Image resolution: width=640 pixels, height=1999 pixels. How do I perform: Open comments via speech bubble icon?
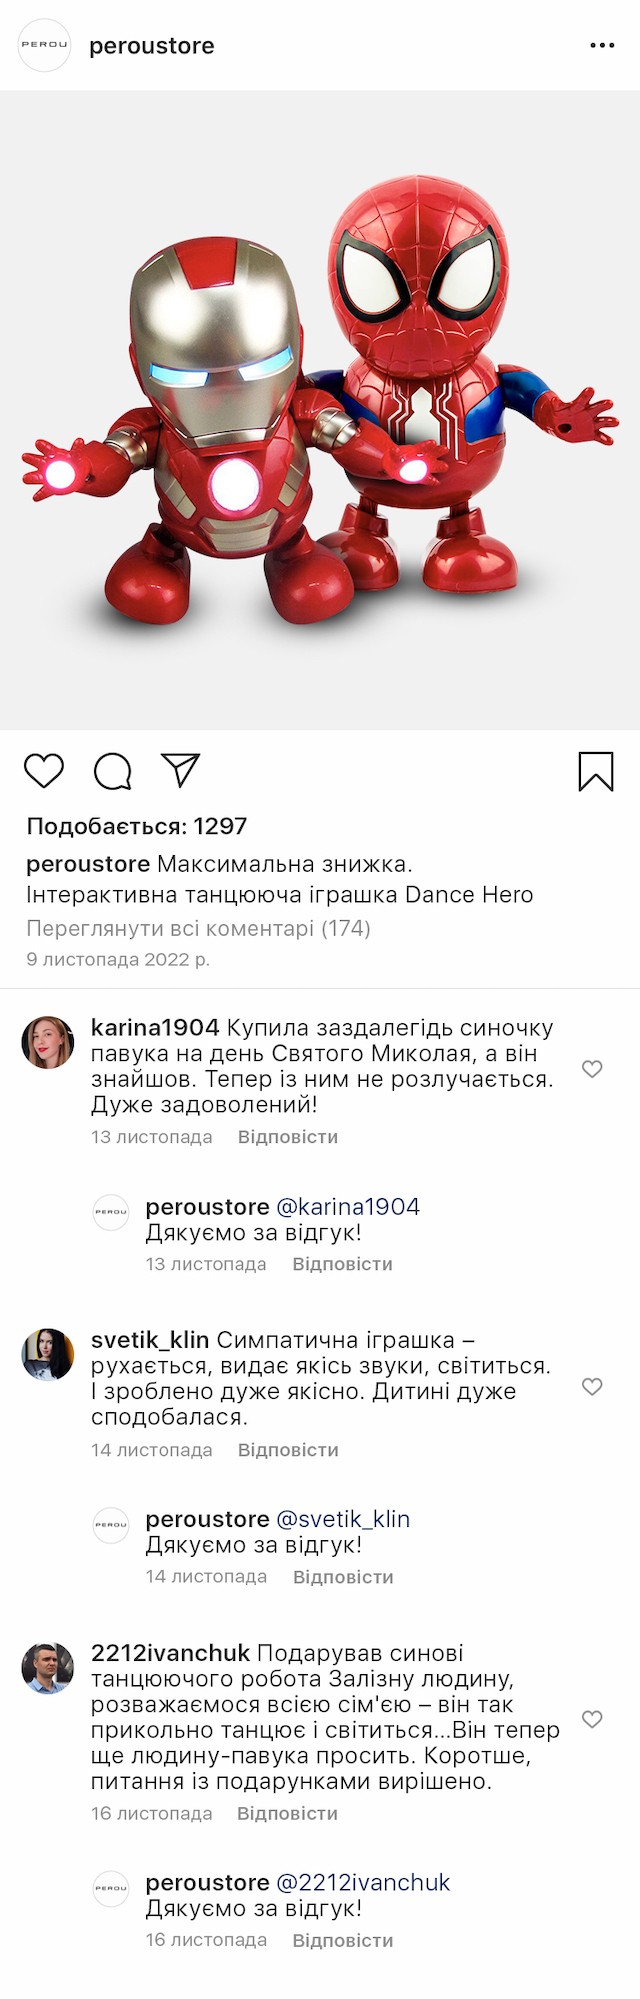point(112,771)
